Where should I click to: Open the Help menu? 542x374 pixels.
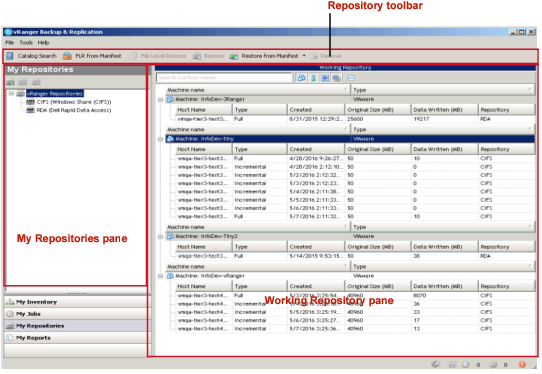[43, 43]
